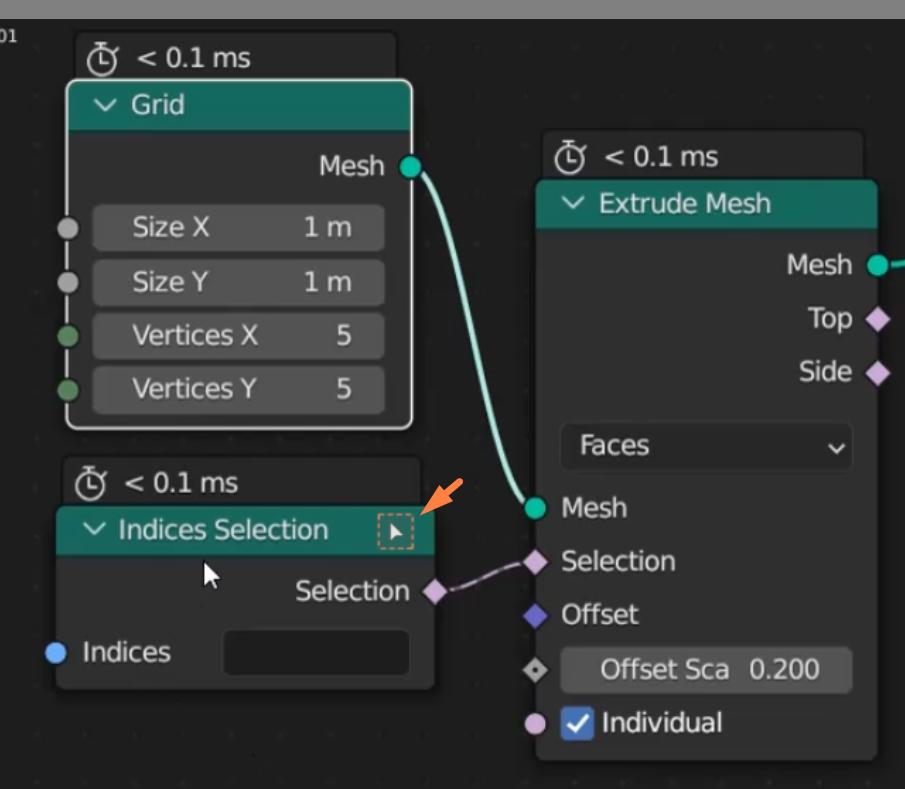Click the Selection output socket of Indices Selection
905x789 pixels.
[x=435, y=591]
